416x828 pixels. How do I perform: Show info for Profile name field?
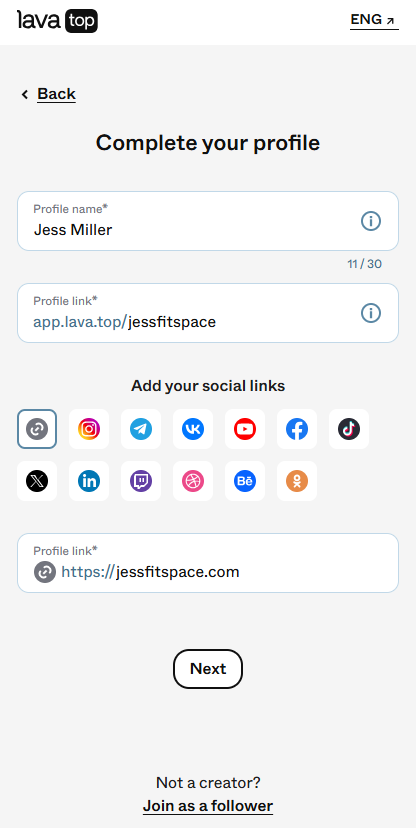tap(371, 221)
